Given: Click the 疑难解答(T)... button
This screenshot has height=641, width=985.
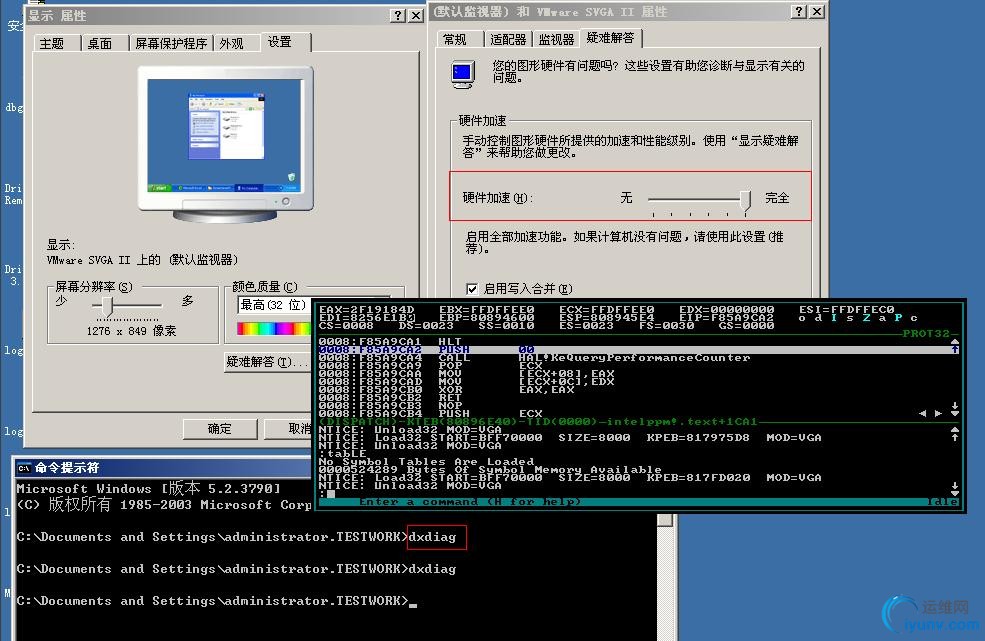Looking at the screenshot, I should [268, 362].
